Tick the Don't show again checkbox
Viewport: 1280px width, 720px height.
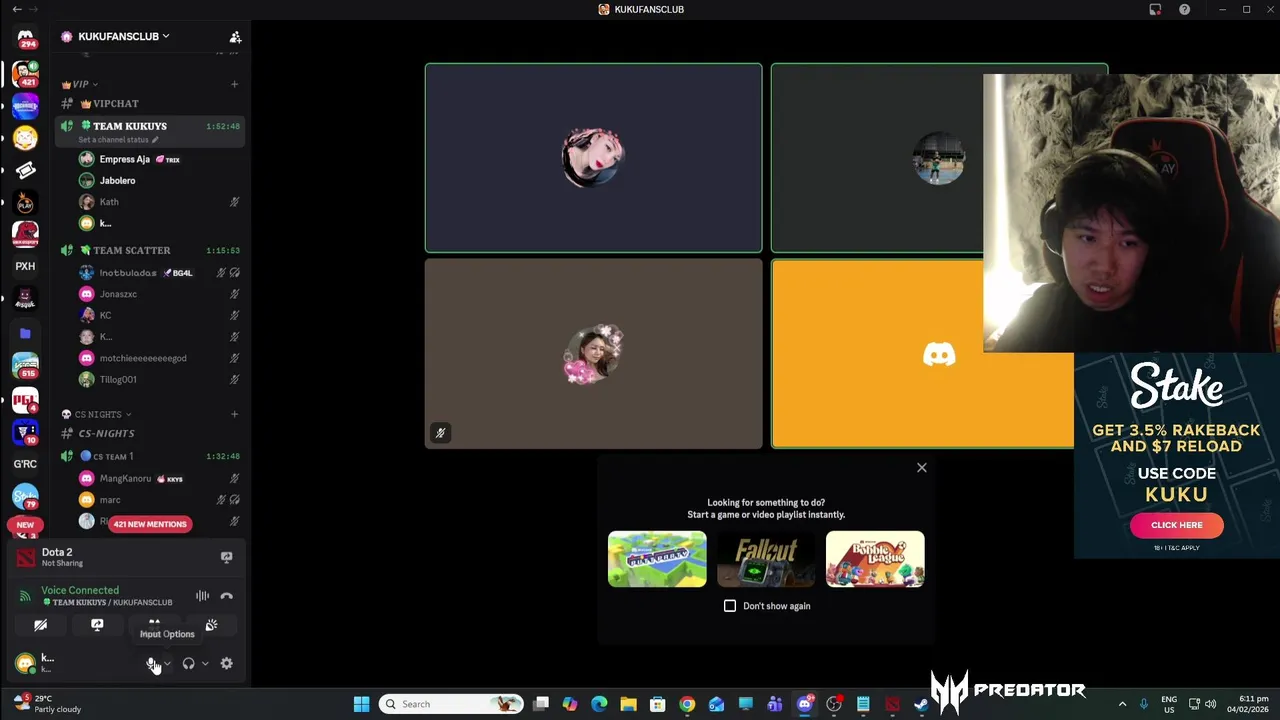point(730,606)
